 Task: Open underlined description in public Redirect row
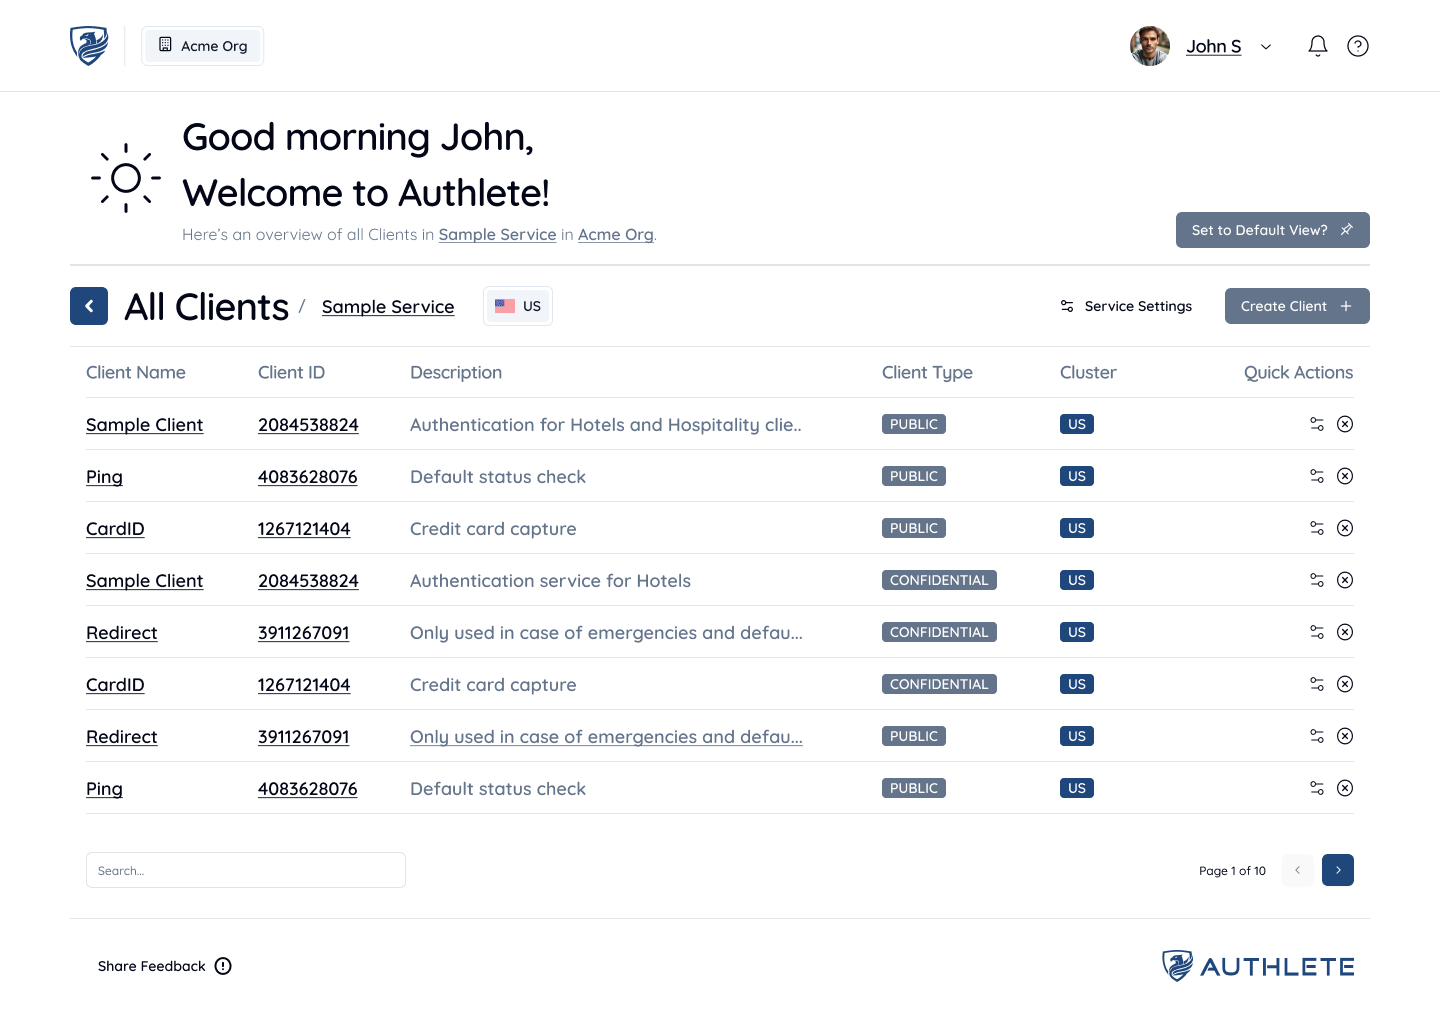pyautogui.click(x=606, y=737)
